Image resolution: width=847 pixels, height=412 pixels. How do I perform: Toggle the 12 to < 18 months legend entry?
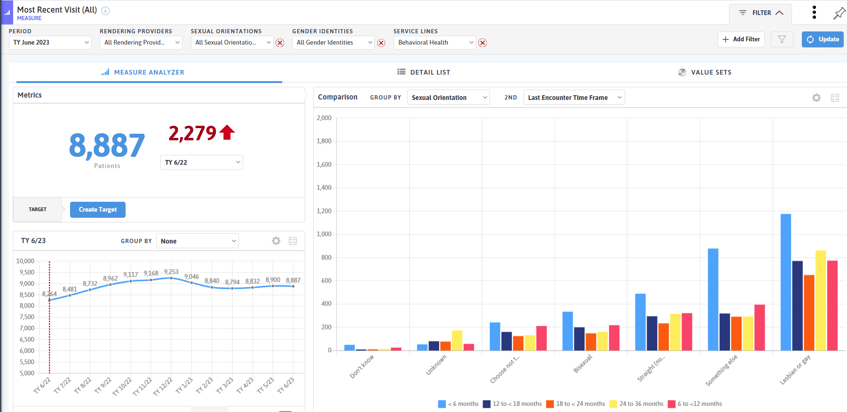click(512, 404)
